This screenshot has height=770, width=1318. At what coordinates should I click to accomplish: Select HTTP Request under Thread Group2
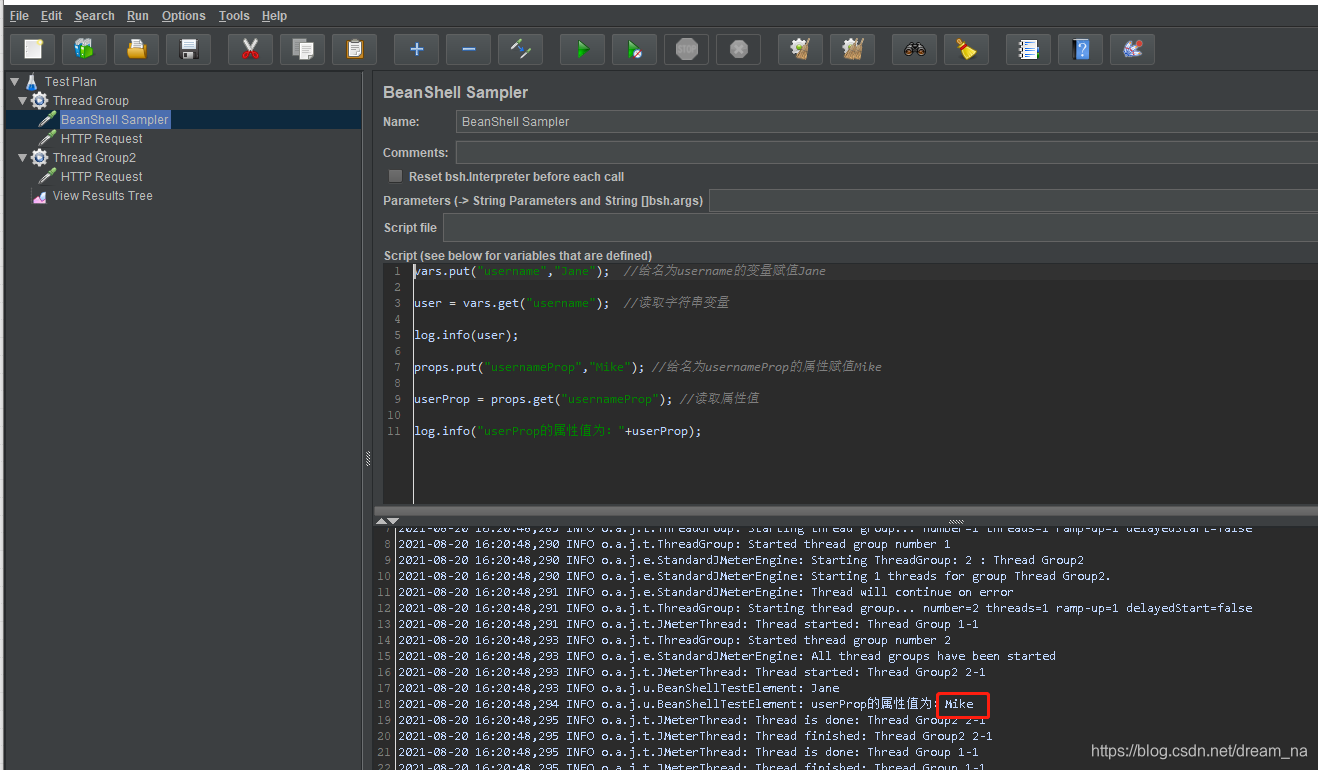click(x=101, y=177)
